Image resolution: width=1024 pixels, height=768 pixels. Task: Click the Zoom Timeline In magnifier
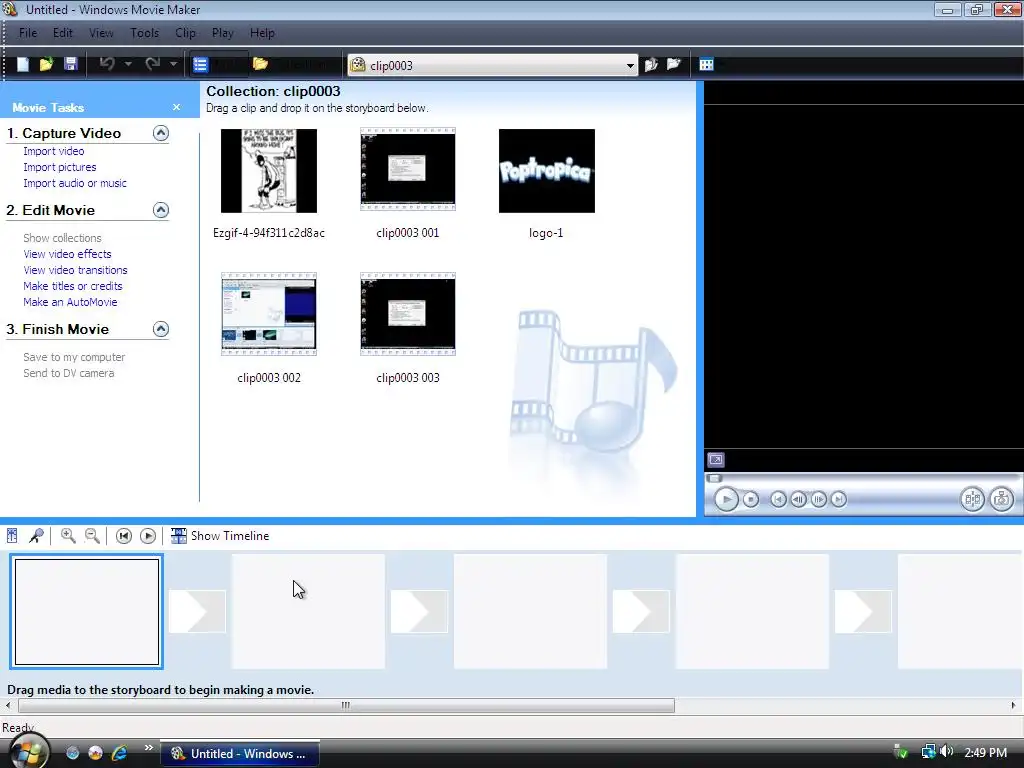click(68, 536)
